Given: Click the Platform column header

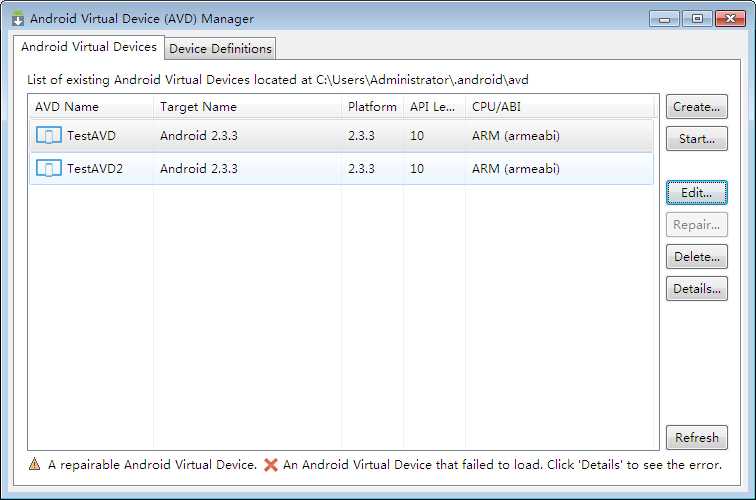Looking at the screenshot, I should [373, 107].
